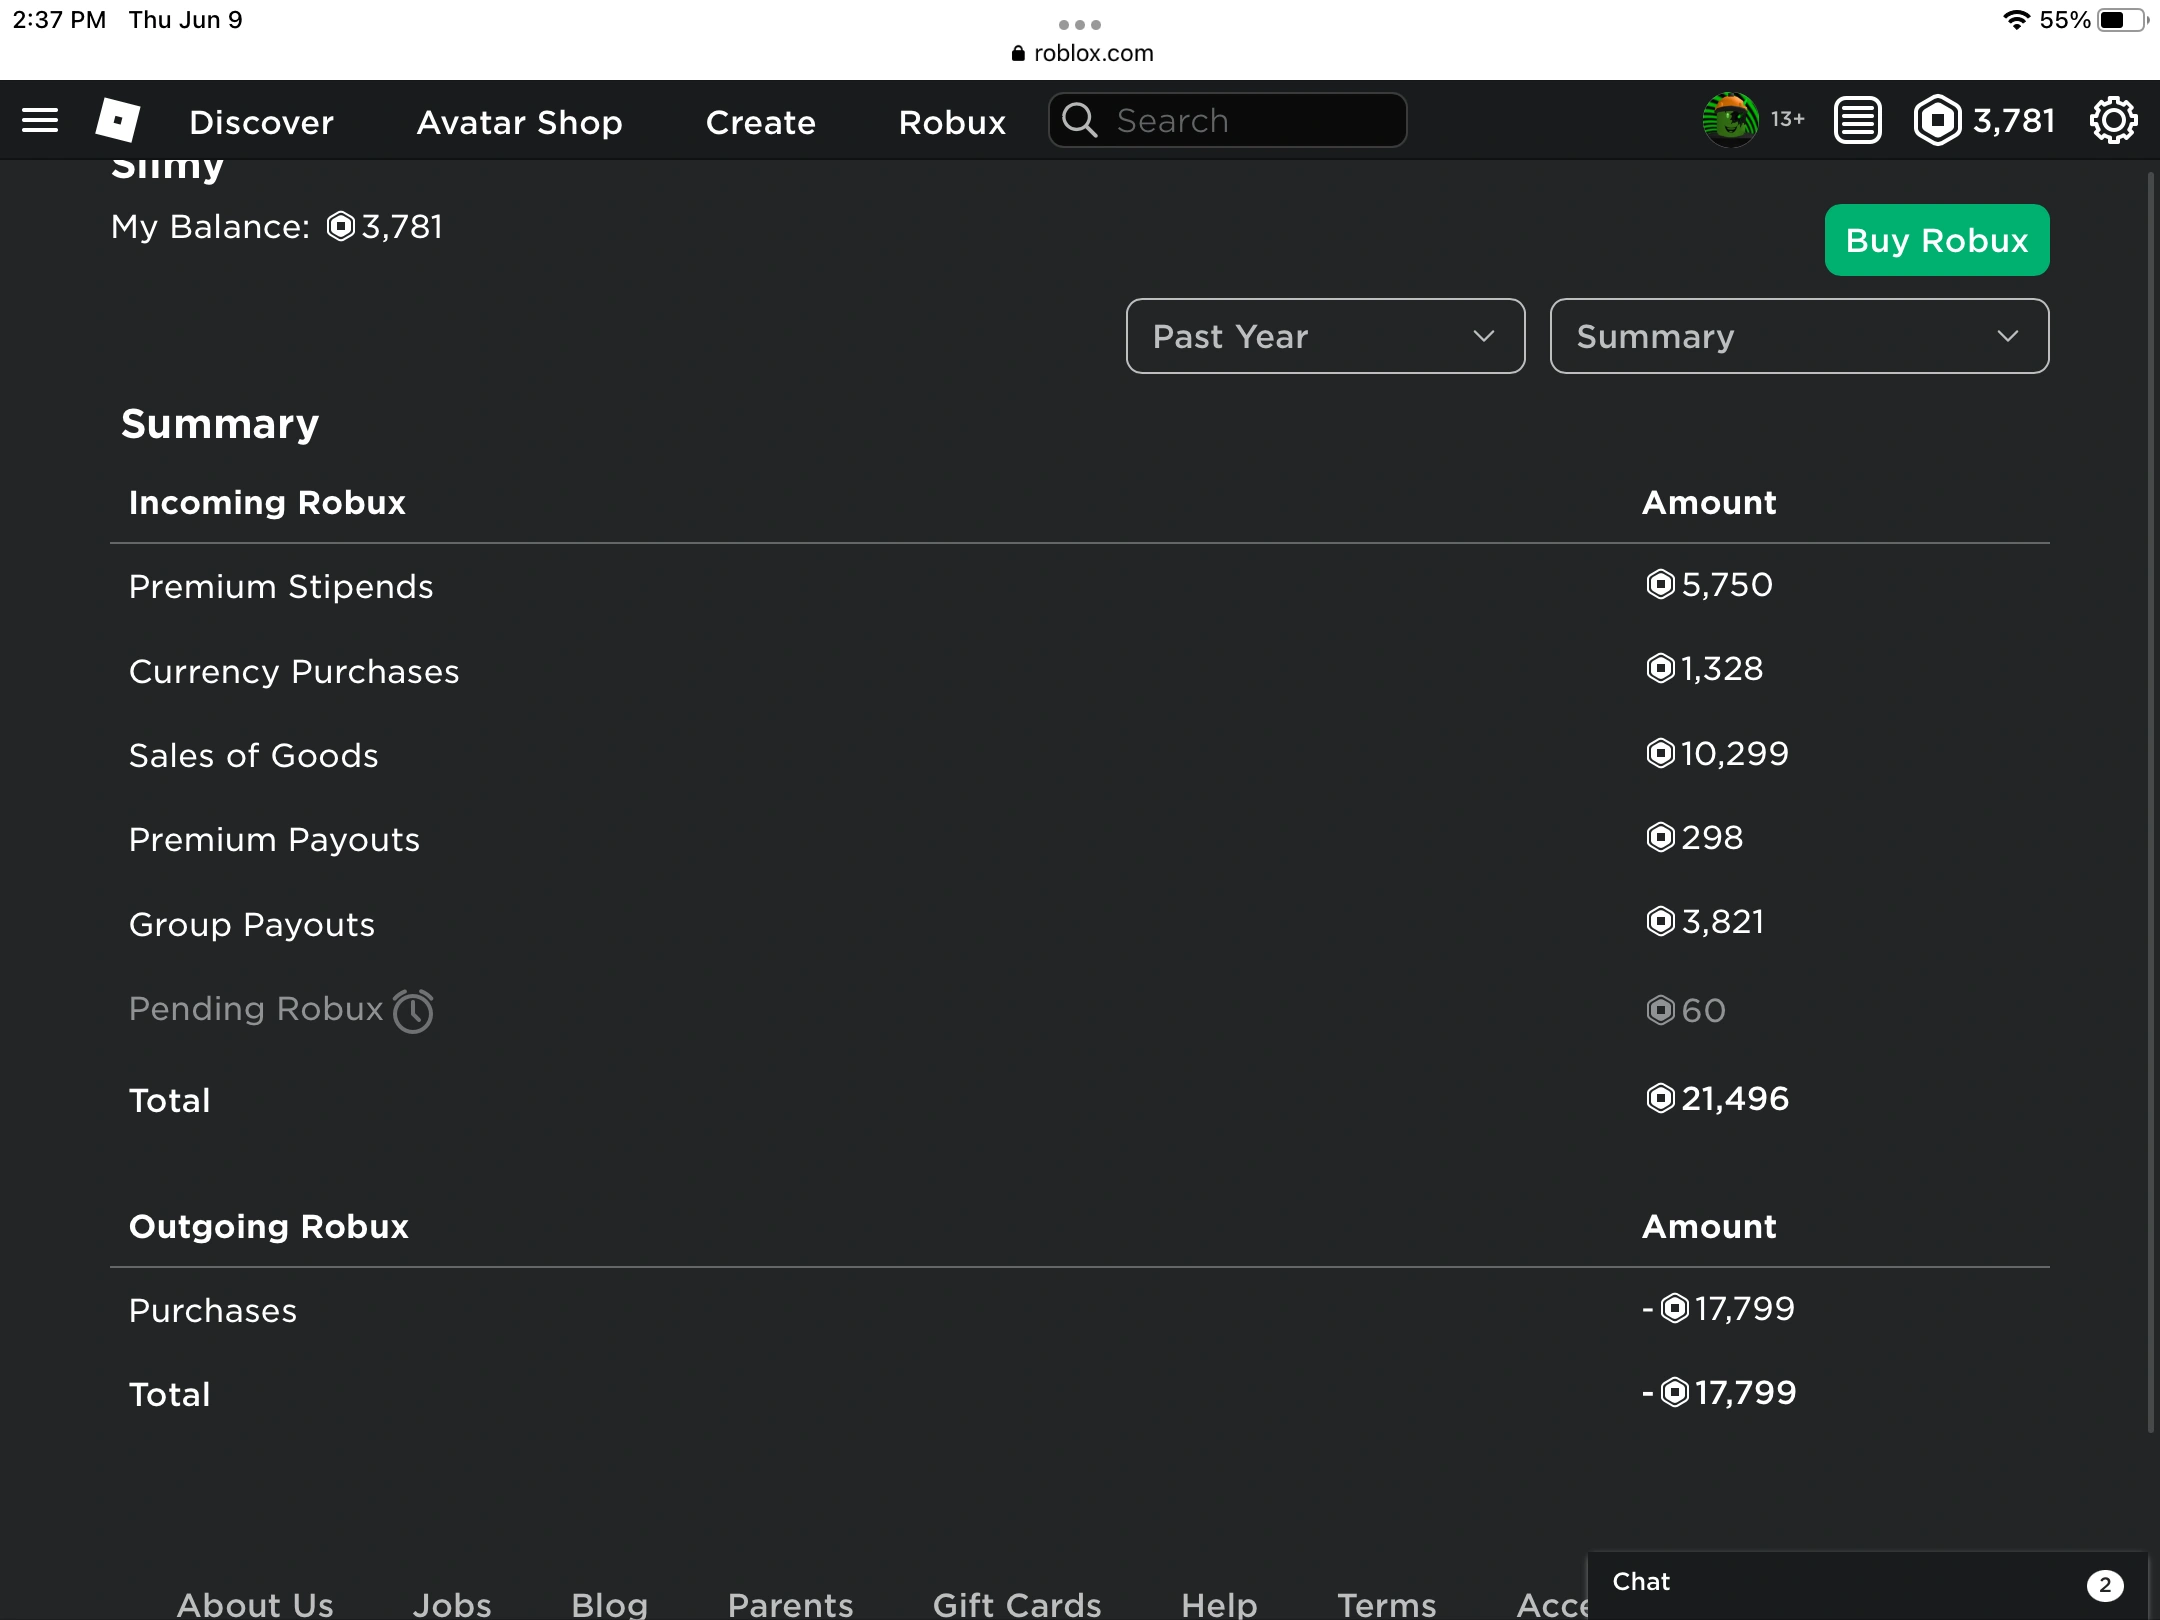Open the Robux navigation item
Screen dimensions: 2160x1620
pyautogui.click(x=952, y=122)
